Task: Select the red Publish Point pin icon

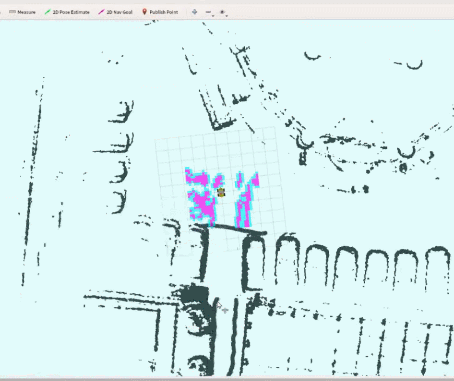Action: pos(144,12)
